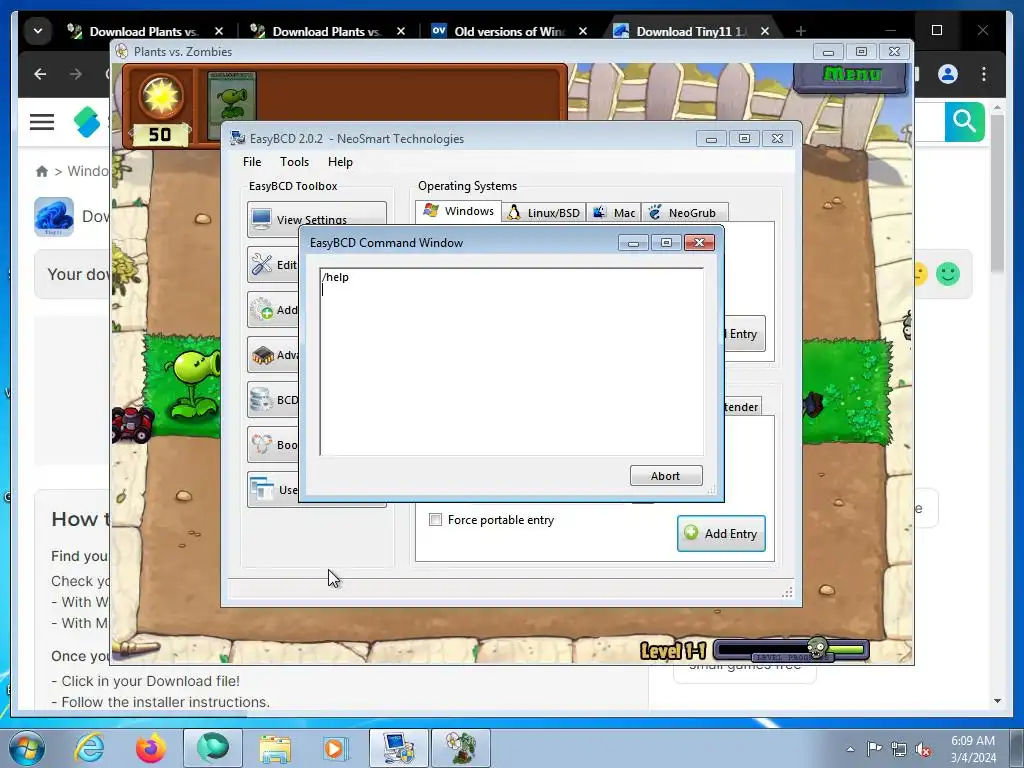Maximize the EasyBCD Command Window
Image resolution: width=1024 pixels, height=768 pixels.
(x=666, y=243)
